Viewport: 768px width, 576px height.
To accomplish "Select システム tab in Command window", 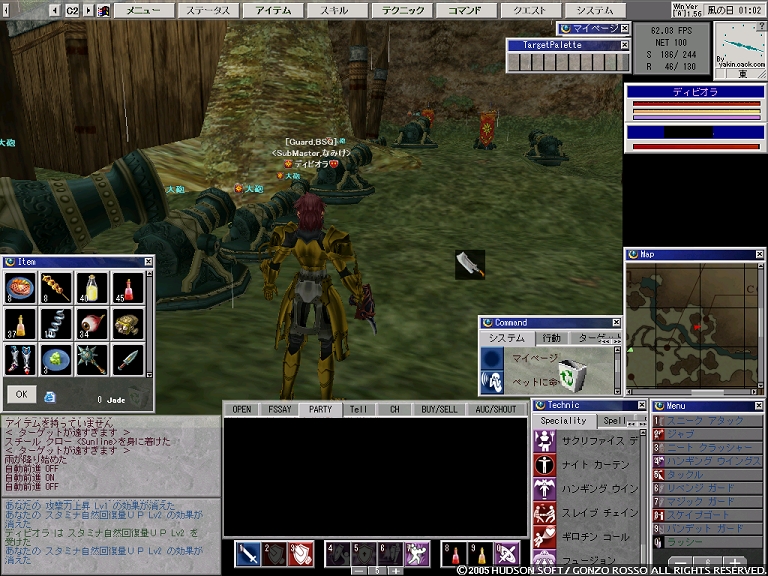I will pos(506,338).
